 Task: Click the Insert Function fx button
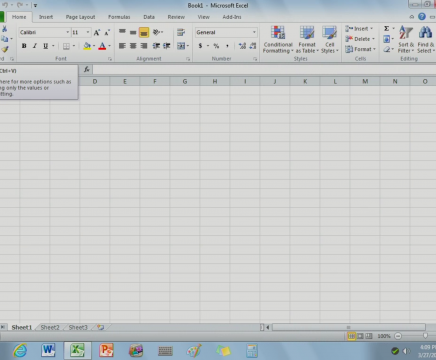(x=87, y=69)
